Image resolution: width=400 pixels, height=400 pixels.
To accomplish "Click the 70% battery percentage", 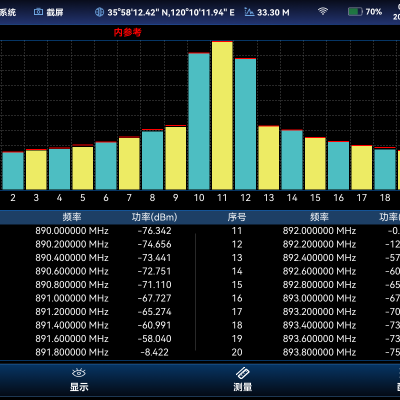I will click(374, 12).
